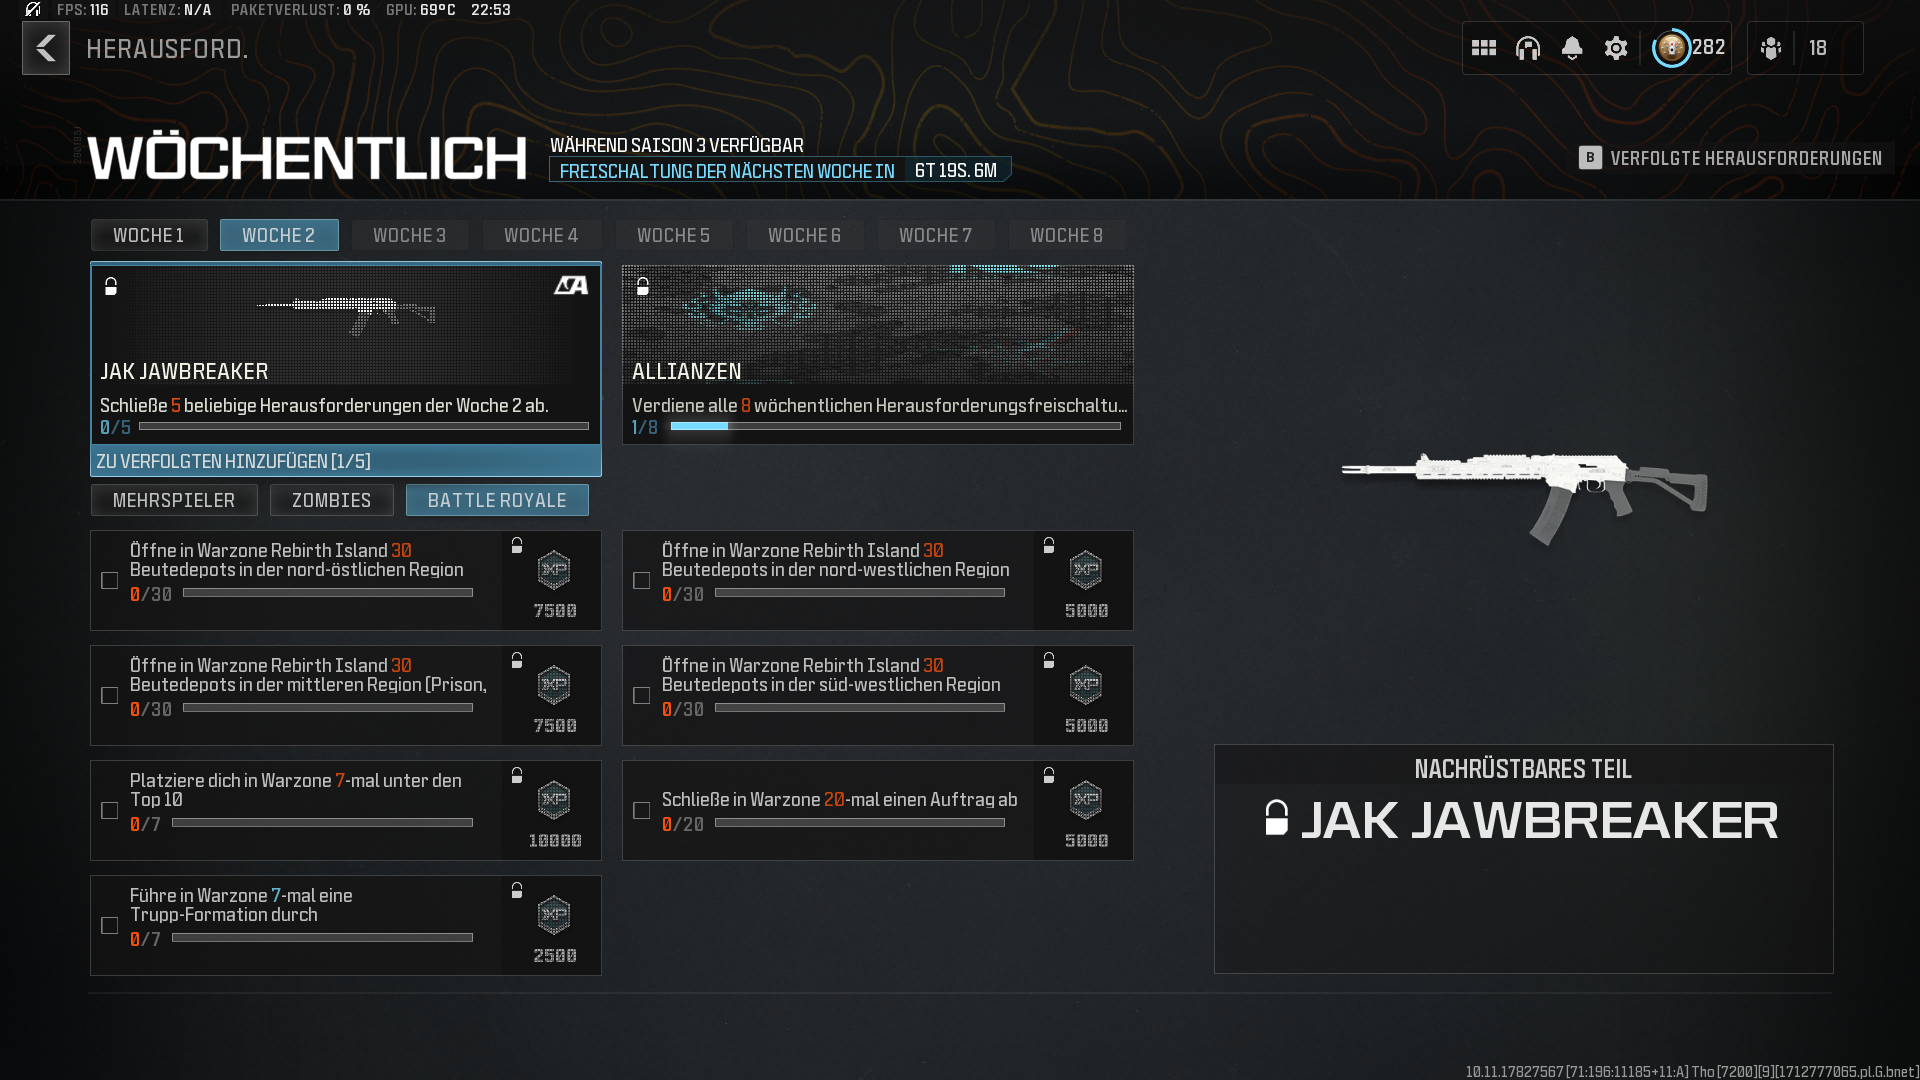Toggle checkbox for the 20 Aufträge challenge
1920x1080 pixels.
click(x=642, y=811)
